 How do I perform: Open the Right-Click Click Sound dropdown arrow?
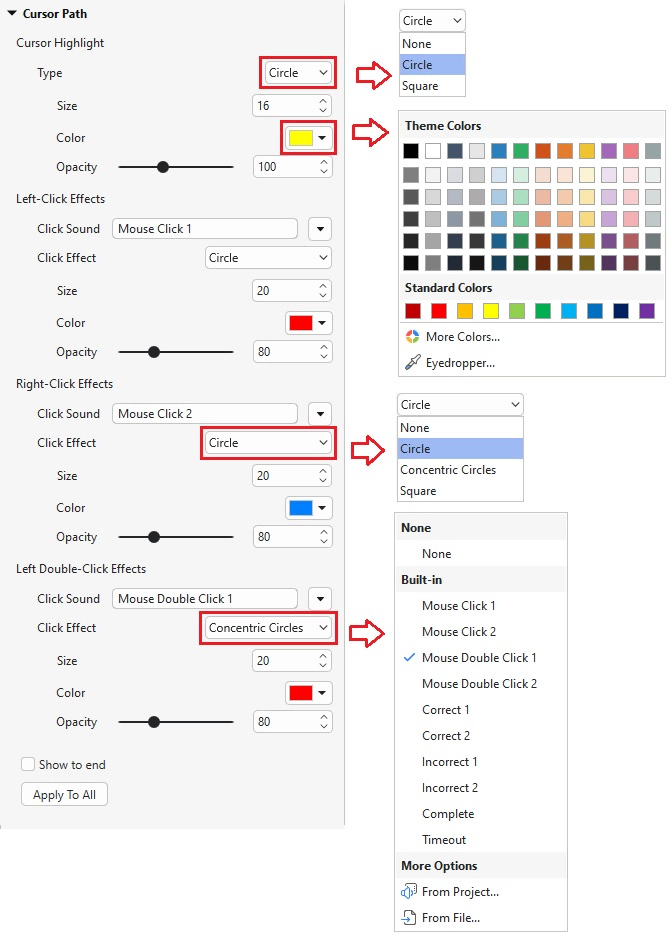tap(319, 413)
